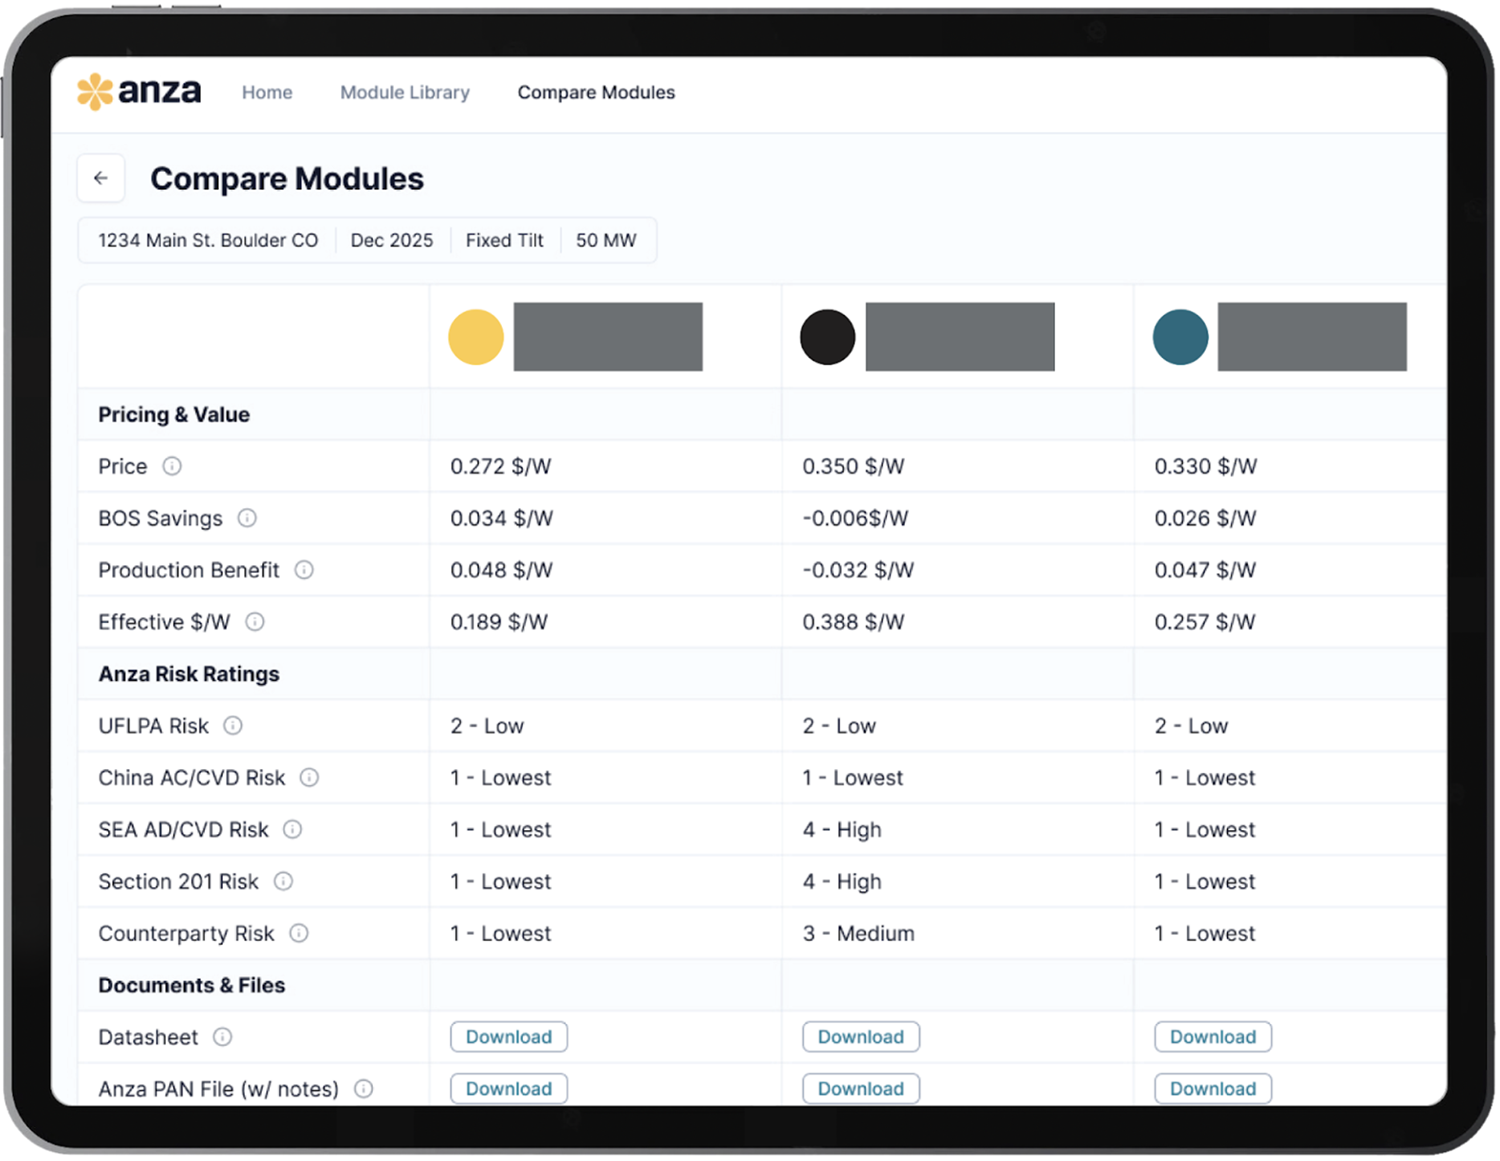This screenshot has height=1161, width=1500.
Task: Open SEA AD/CVD Risk info icon
Action: 293,830
